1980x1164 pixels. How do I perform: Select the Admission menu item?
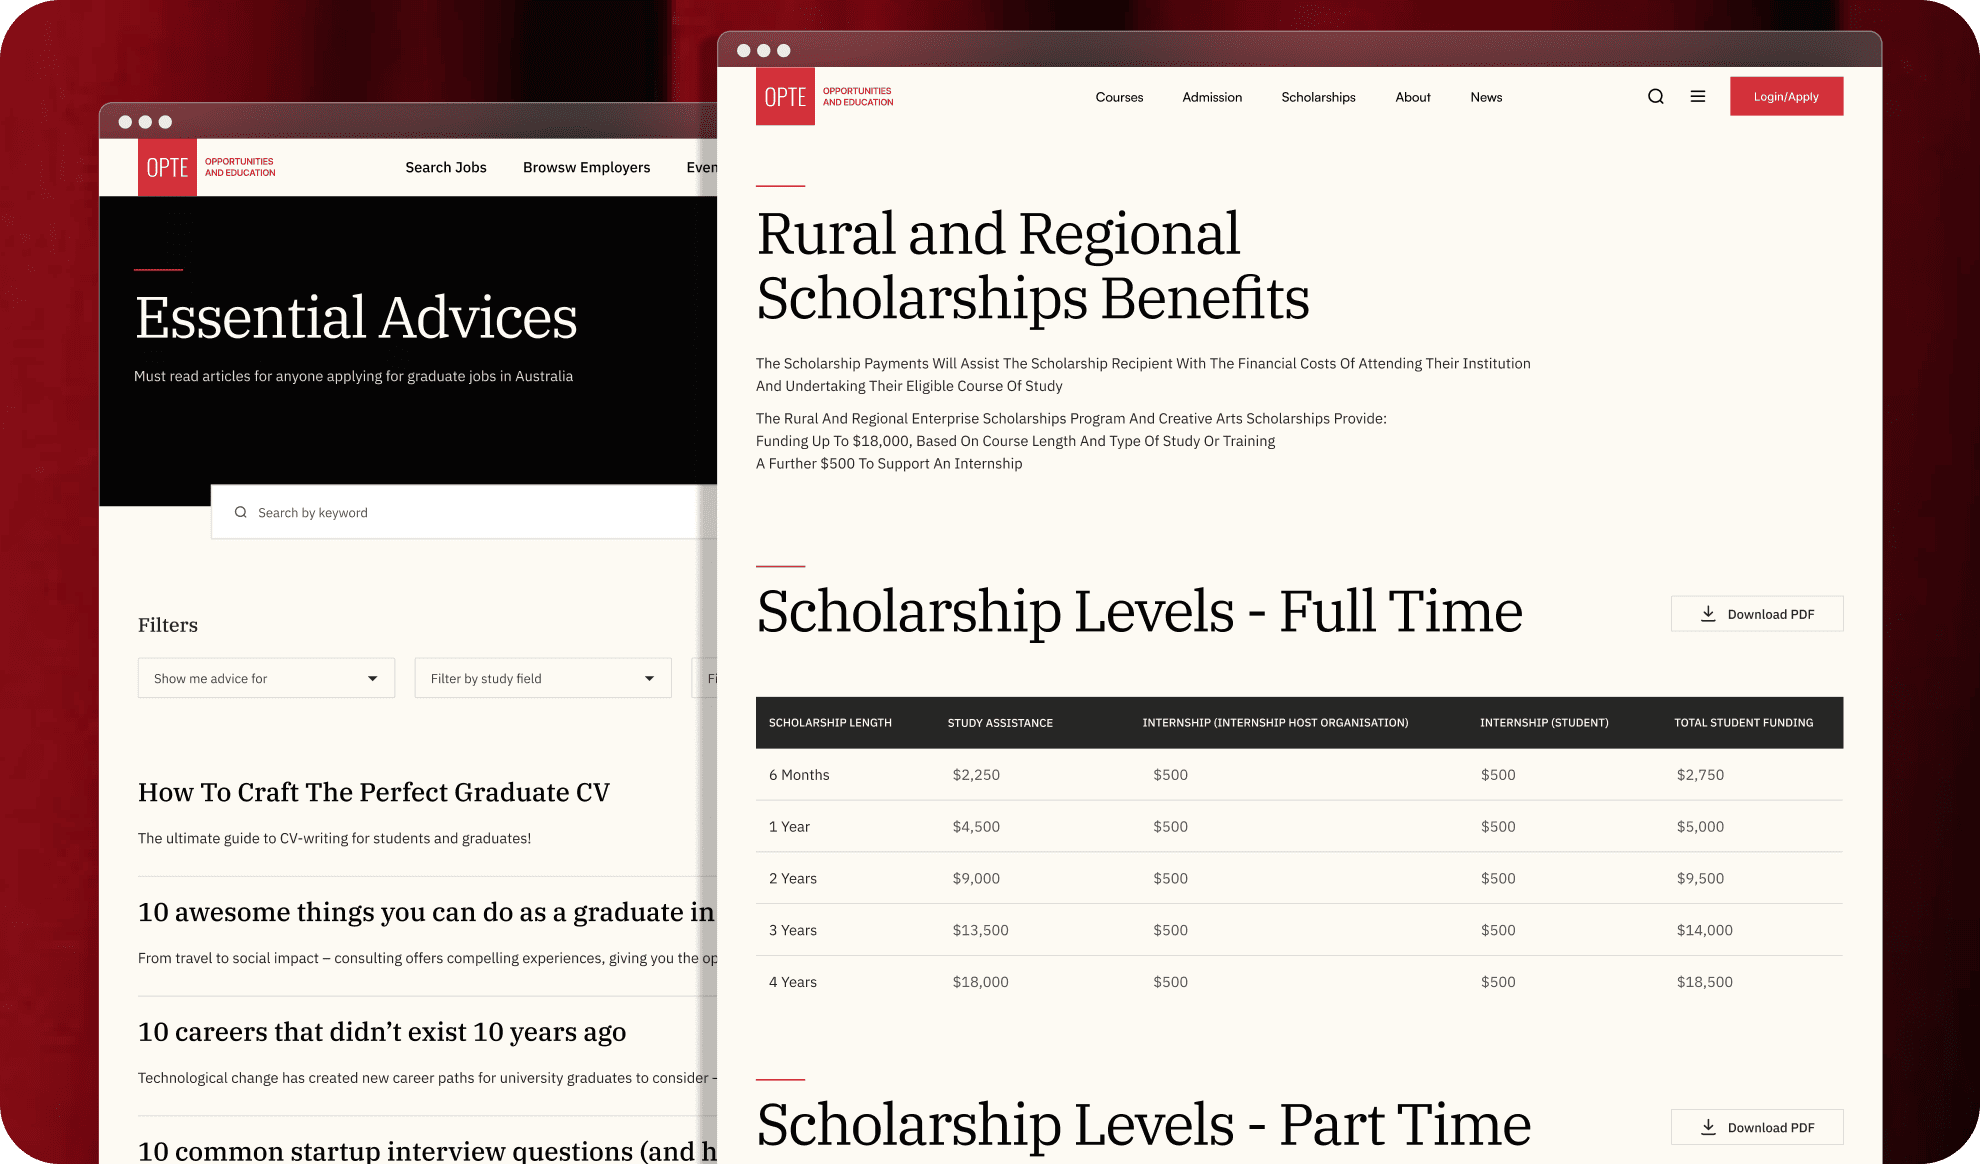pyautogui.click(x=1211, y=96)
